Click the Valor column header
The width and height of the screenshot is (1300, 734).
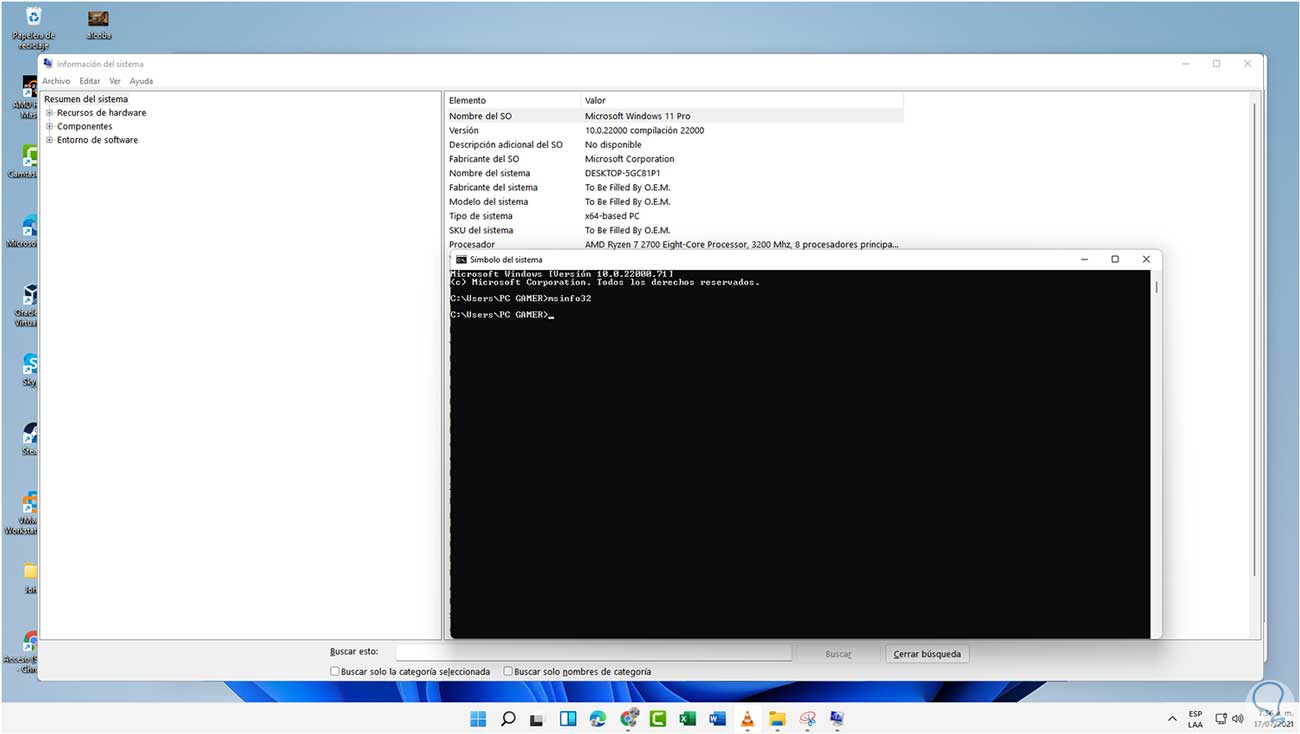741,100
